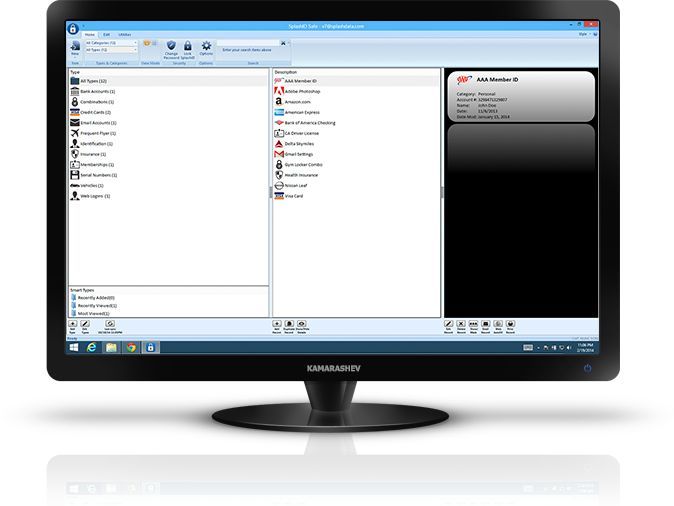Click the Edit Record pencil icon

click(x=448, y=325)
